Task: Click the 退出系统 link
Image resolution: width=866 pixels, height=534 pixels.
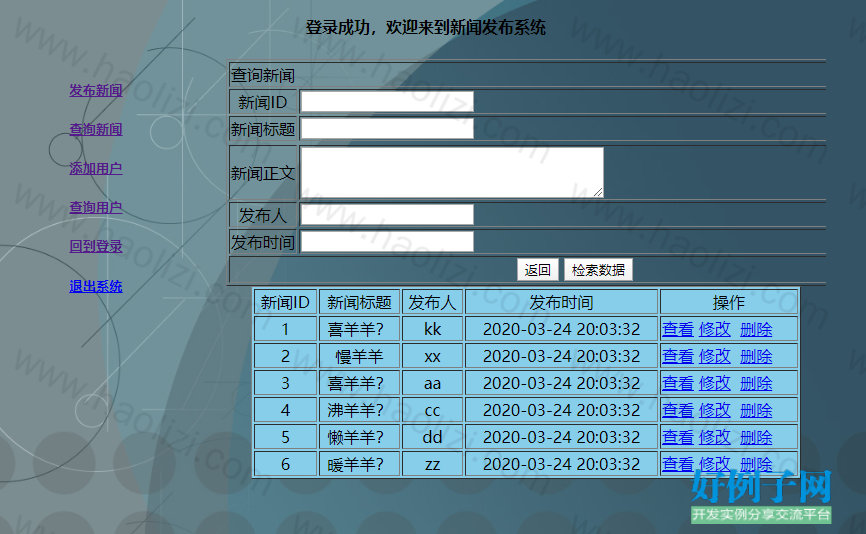Action: click(96, 286)
